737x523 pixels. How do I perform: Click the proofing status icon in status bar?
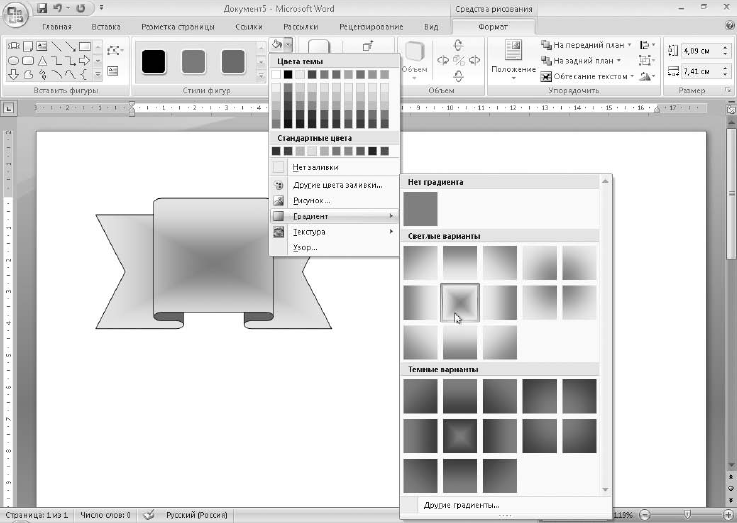tap(149, 515)
